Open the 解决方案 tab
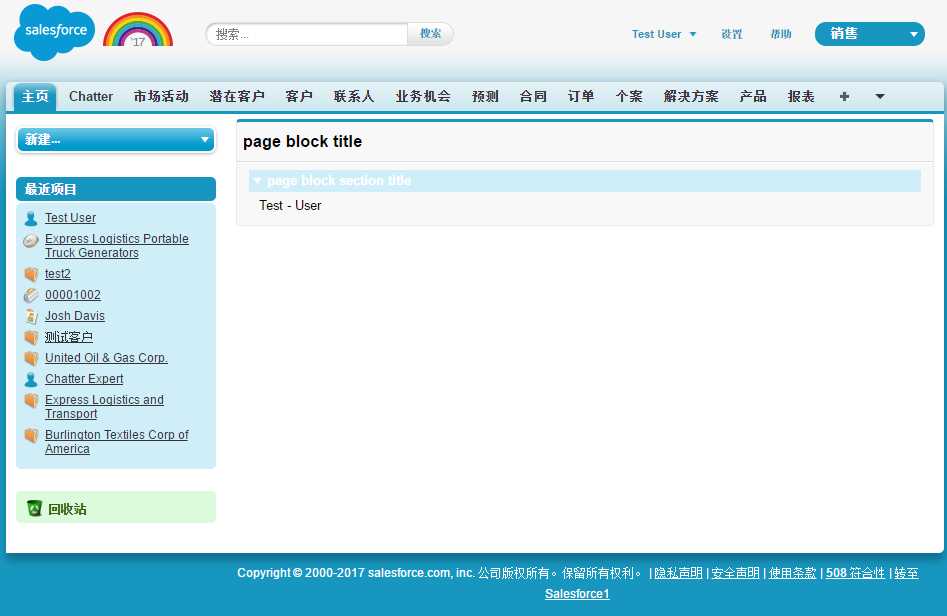947x616 pixels. pyautogui.click(x=691, y=97)
